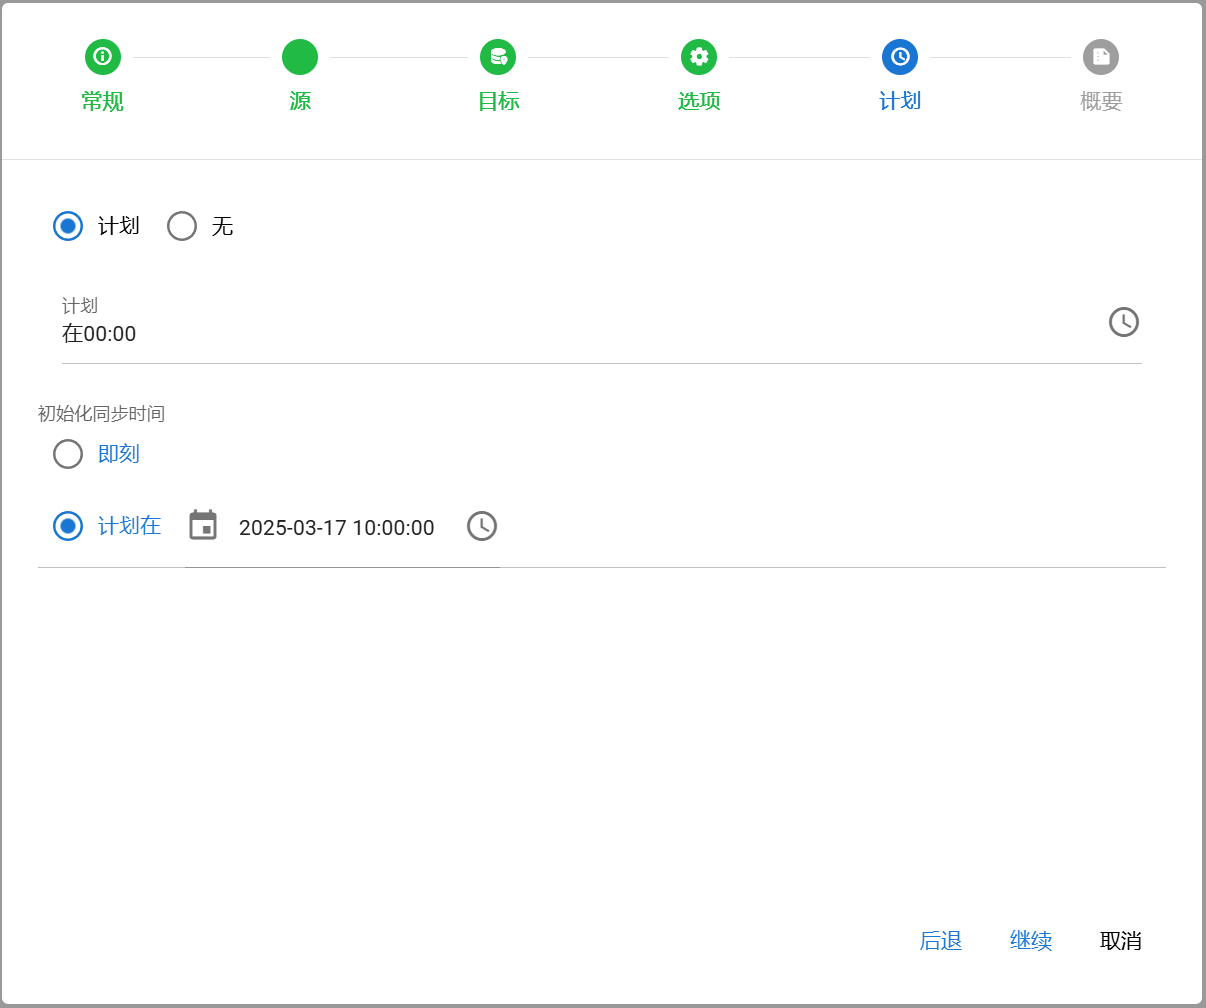Go to the 常规 step label
Screen dimensions: 1206x1008
click(102, 101)
